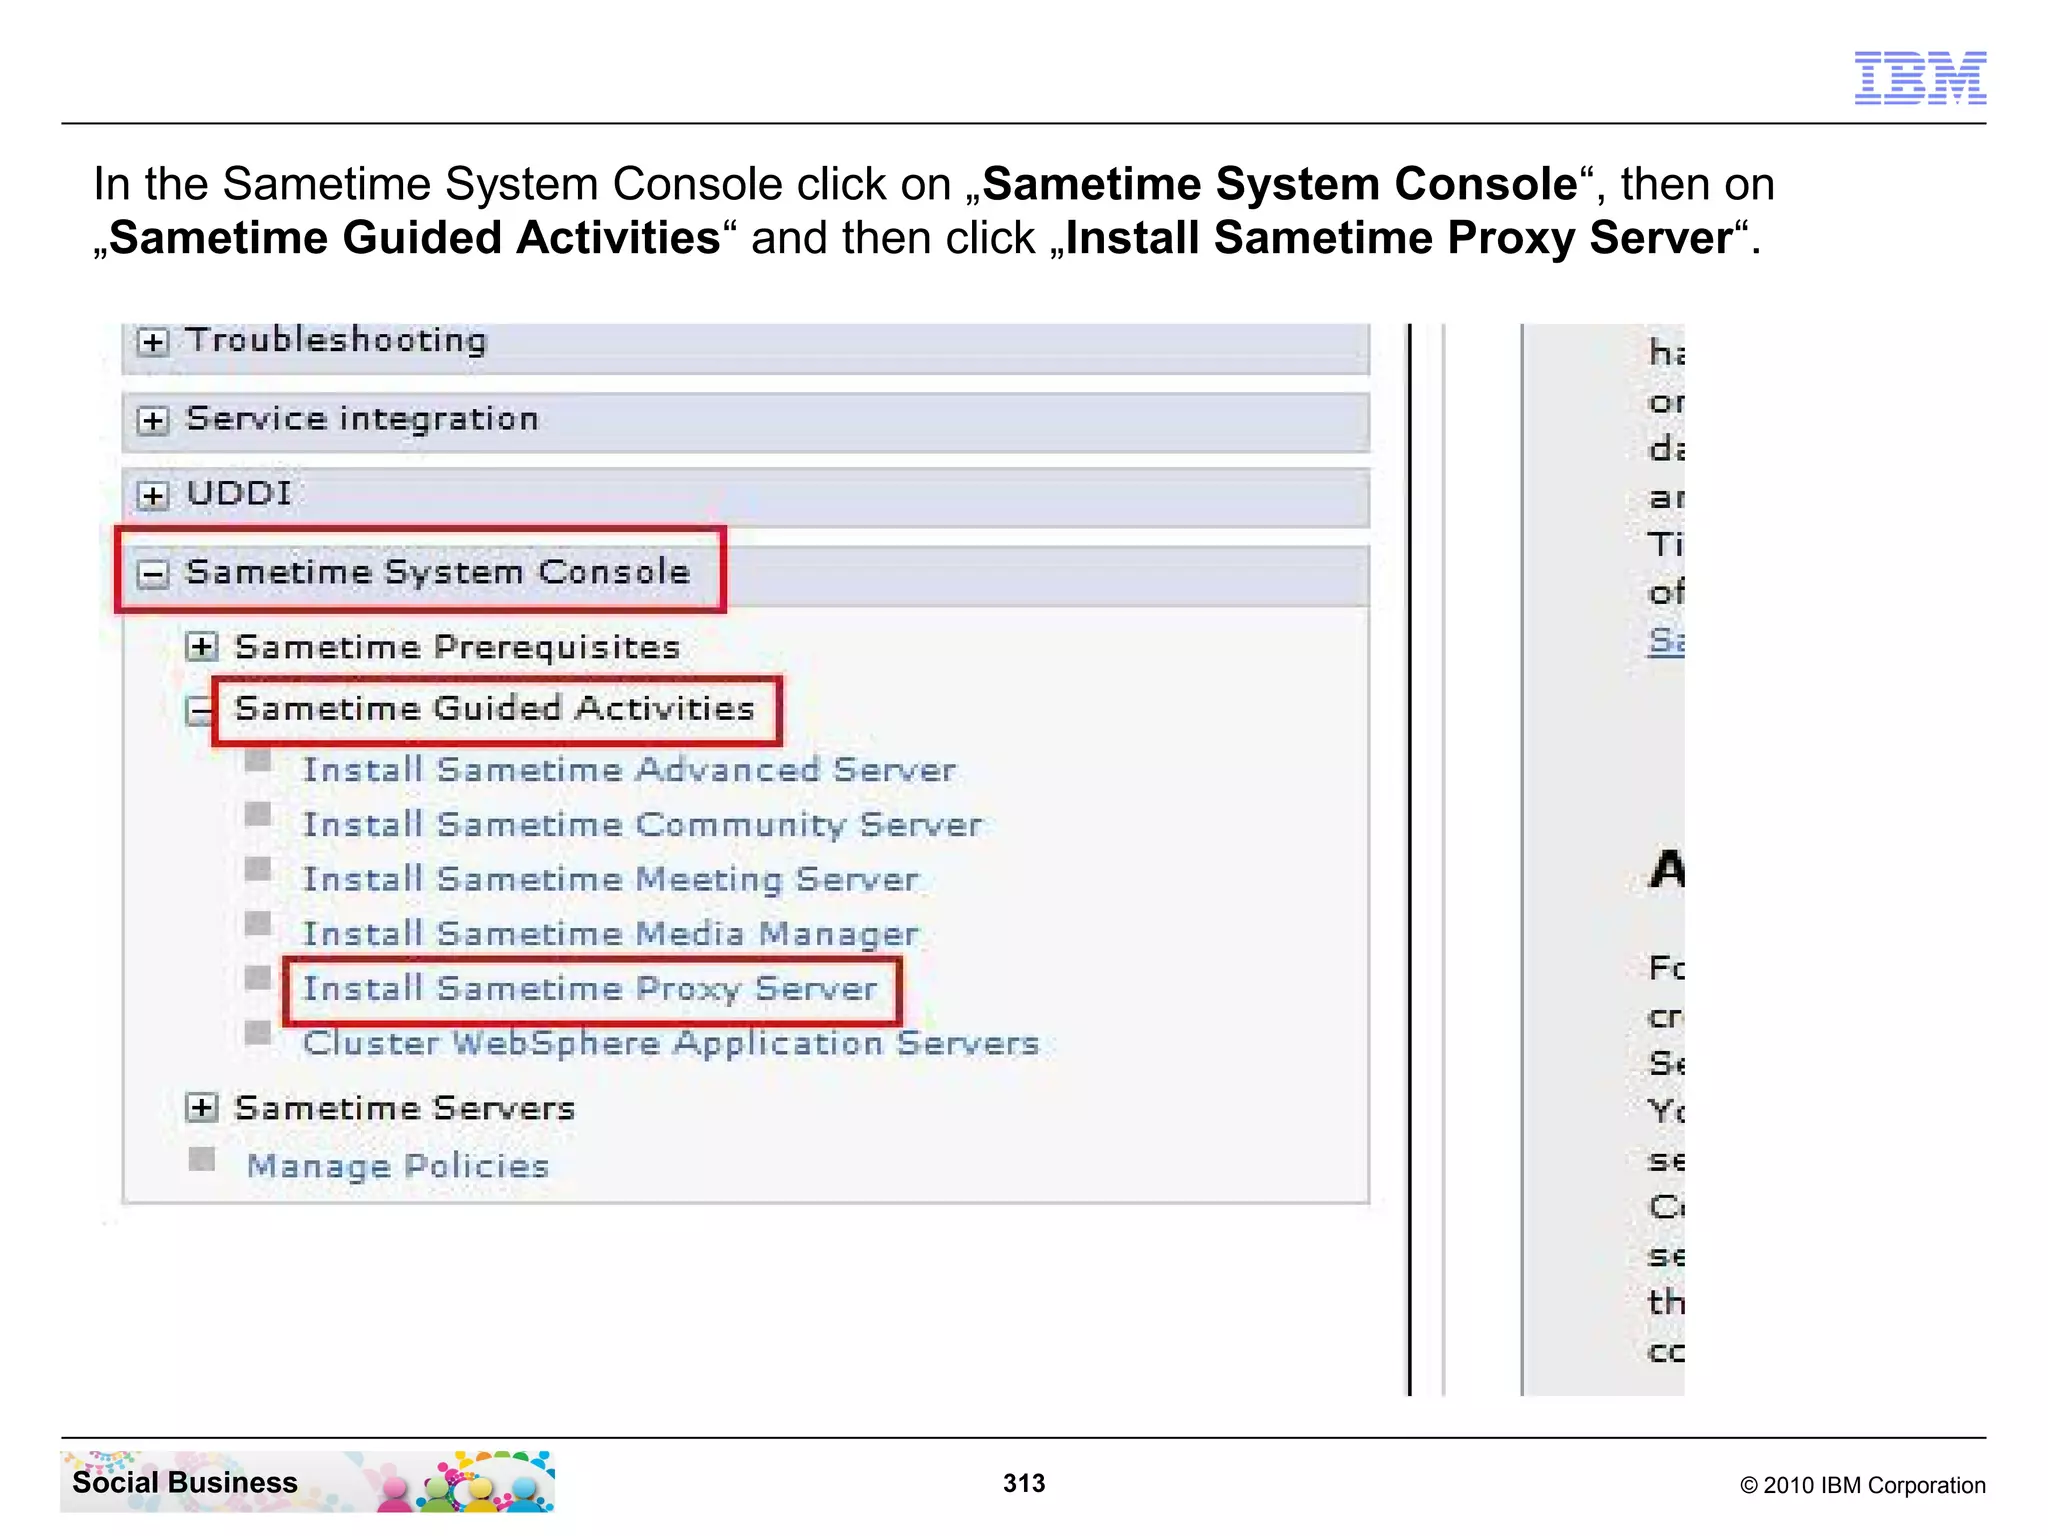This screenshot has height=1536, width=2048.
Task: Click the bullet icon beside Install Sametime Advanced Server
Action: [x=258, y=762]
